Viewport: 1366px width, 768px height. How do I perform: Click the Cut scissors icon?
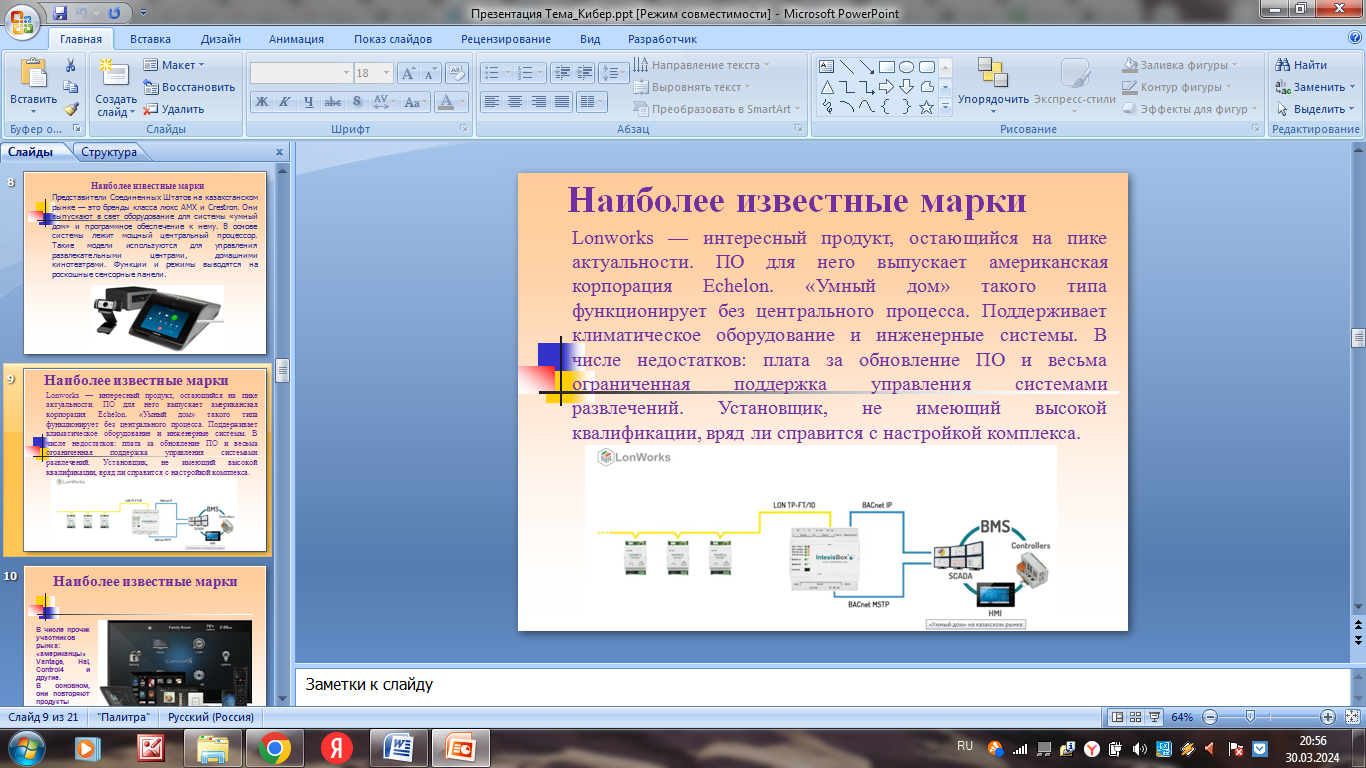71,65
